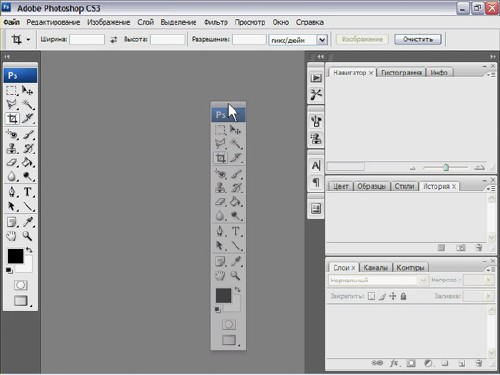Reset default colors in left toolbox
This screenshot has width=500, height=375.
click(9, 271)
